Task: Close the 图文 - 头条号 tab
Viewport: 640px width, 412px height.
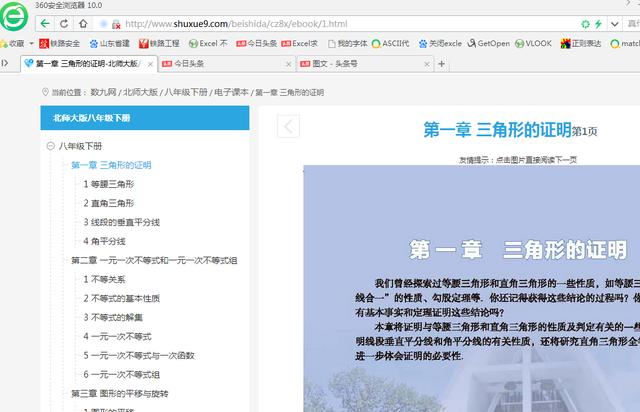Action: point(427,64)
